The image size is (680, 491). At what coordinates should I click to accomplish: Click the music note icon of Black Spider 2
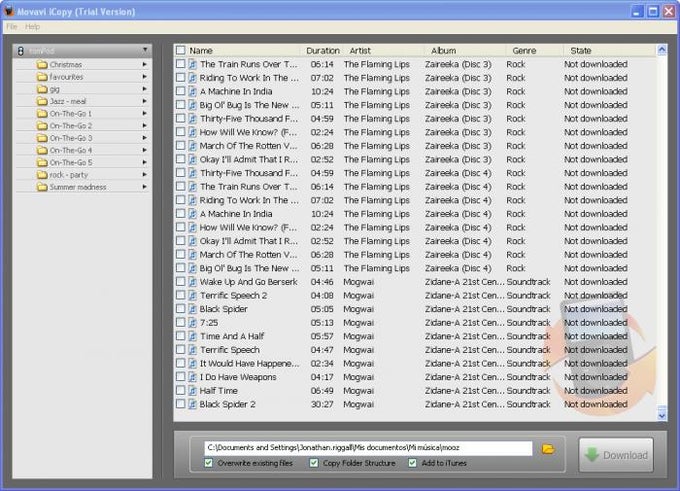tap(192, 404)
